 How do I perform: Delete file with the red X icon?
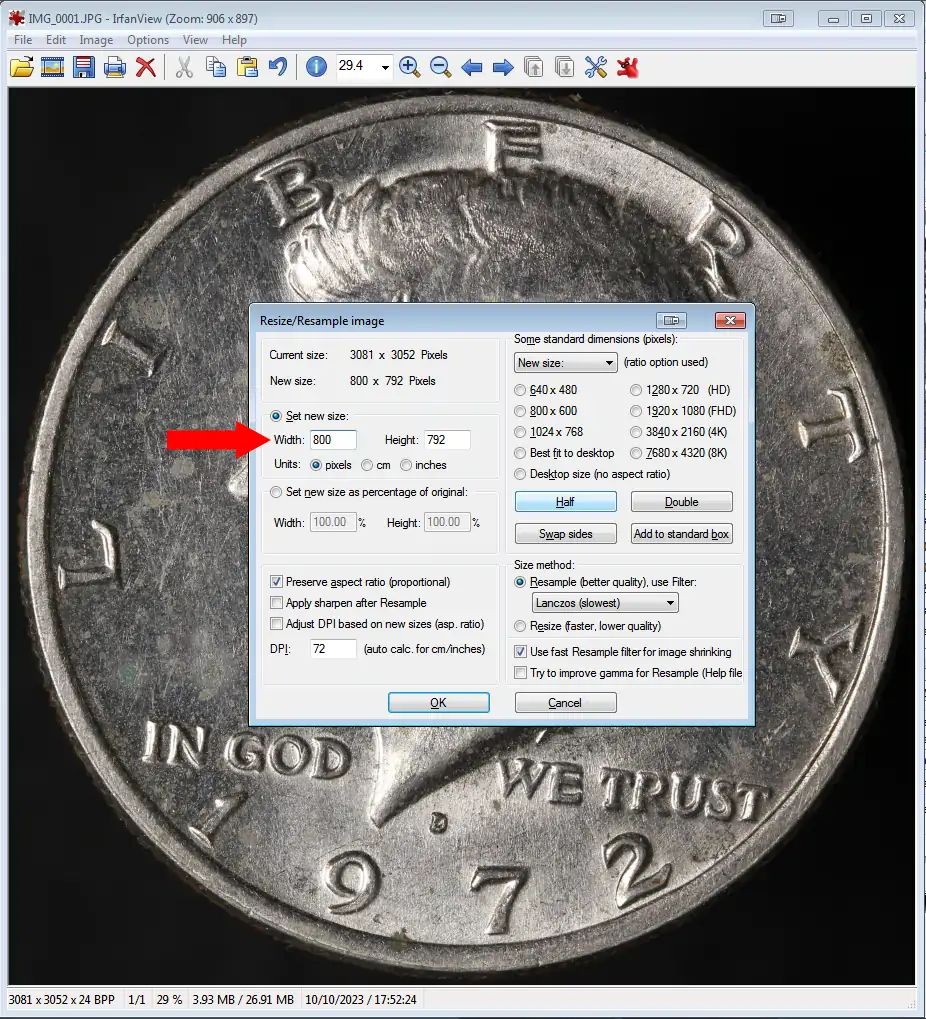coord(146,67)
